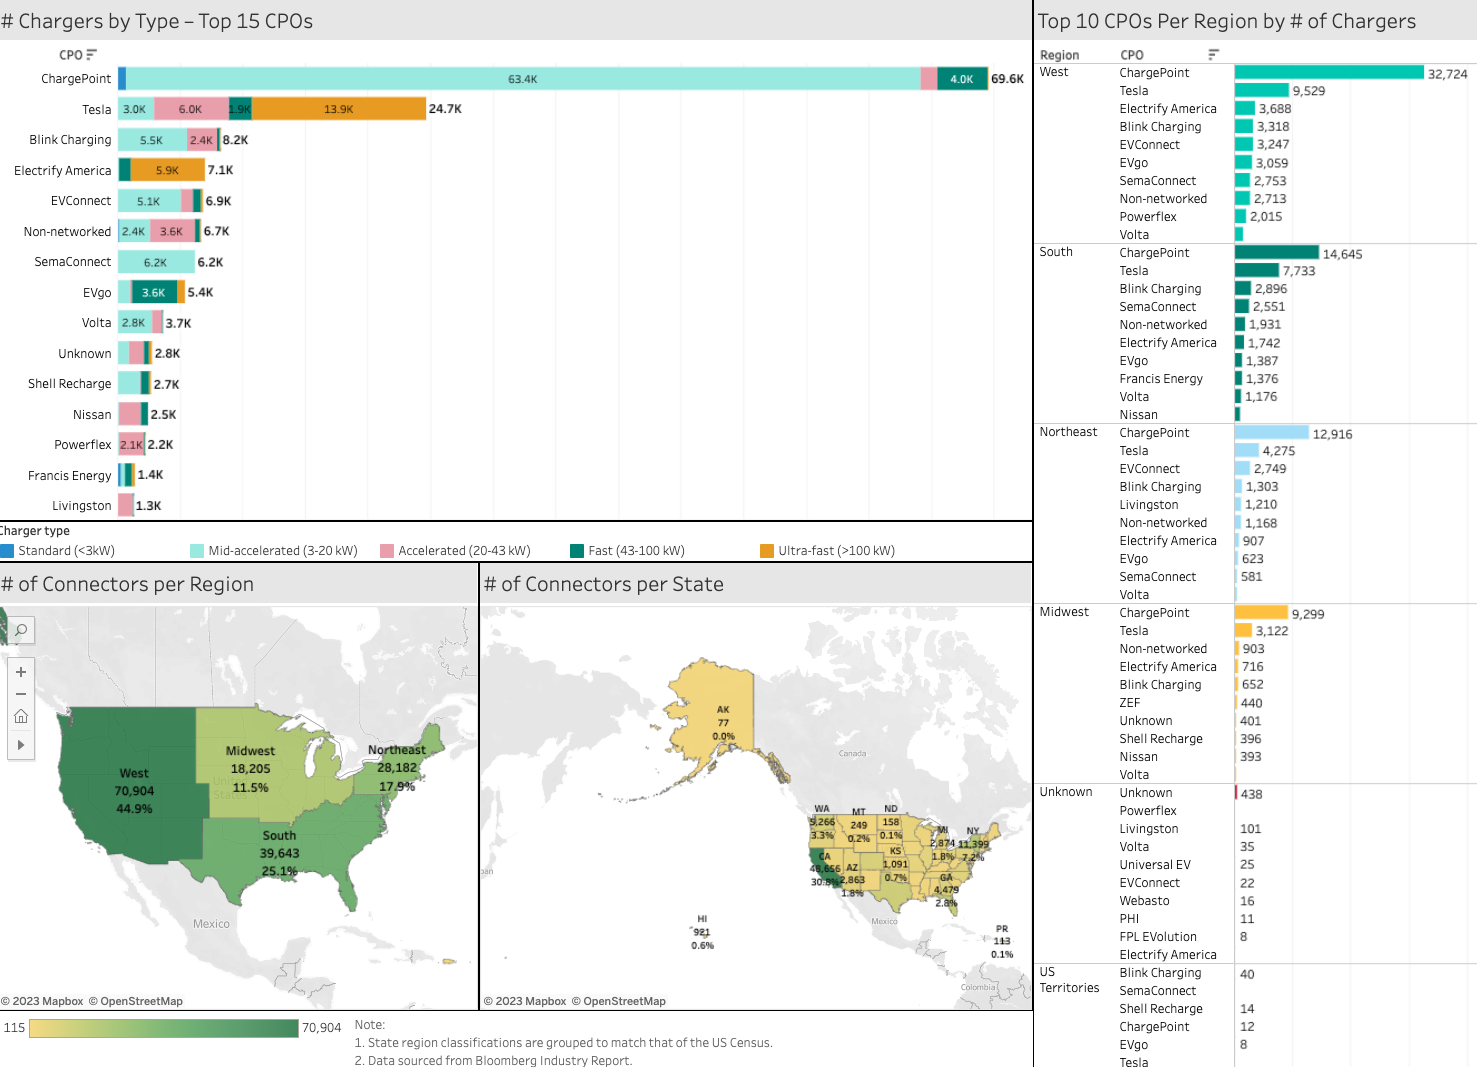The image size is (1477, 1067).
Task: Highlight Standard (<3kW) in legend
Action: pyautogui.click(x=8, y=551)
